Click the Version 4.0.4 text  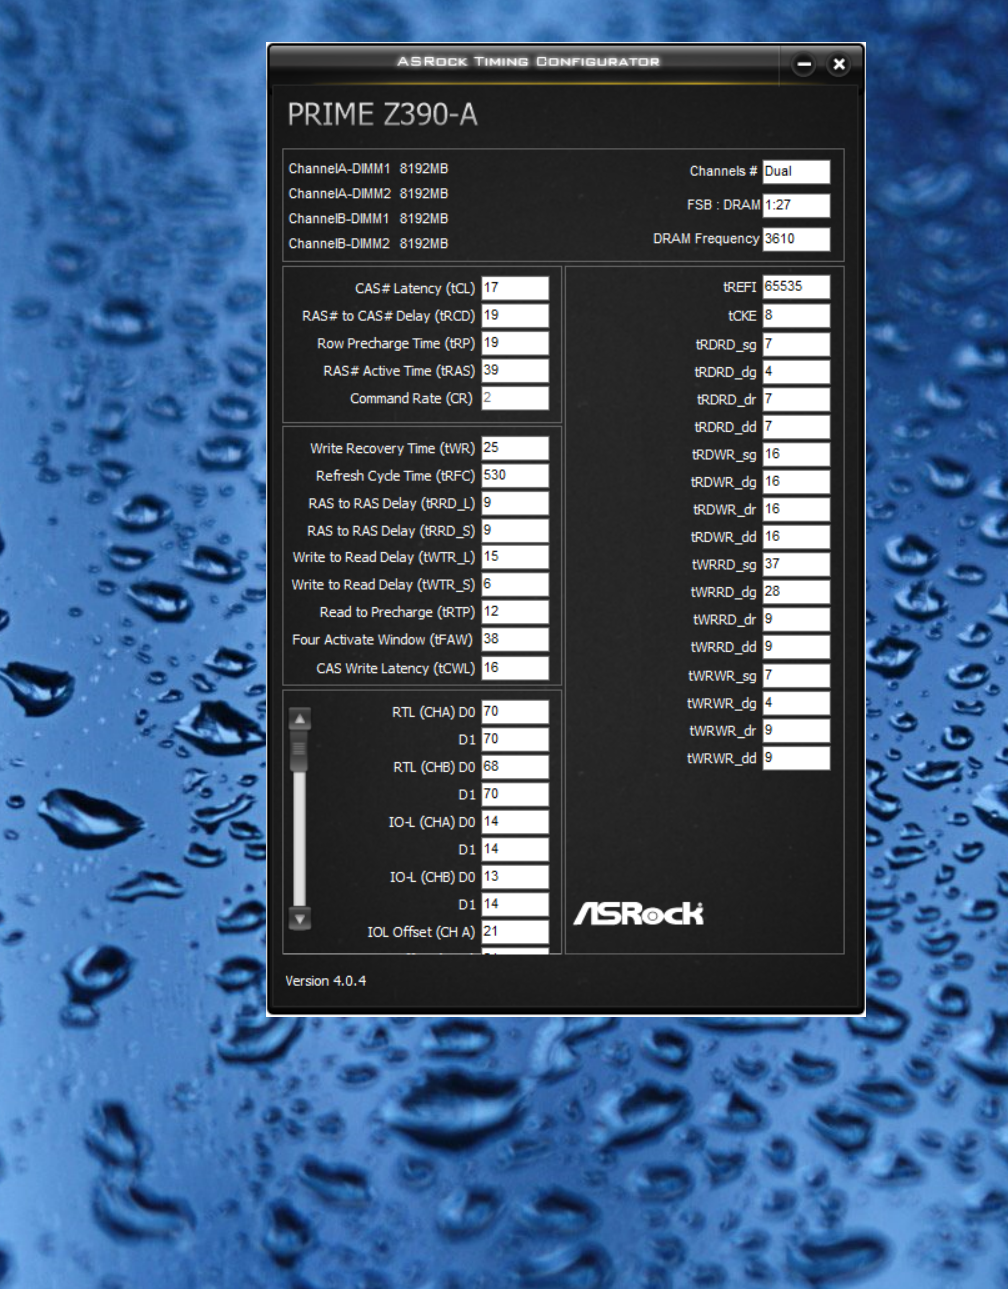[x=326, y=981]
